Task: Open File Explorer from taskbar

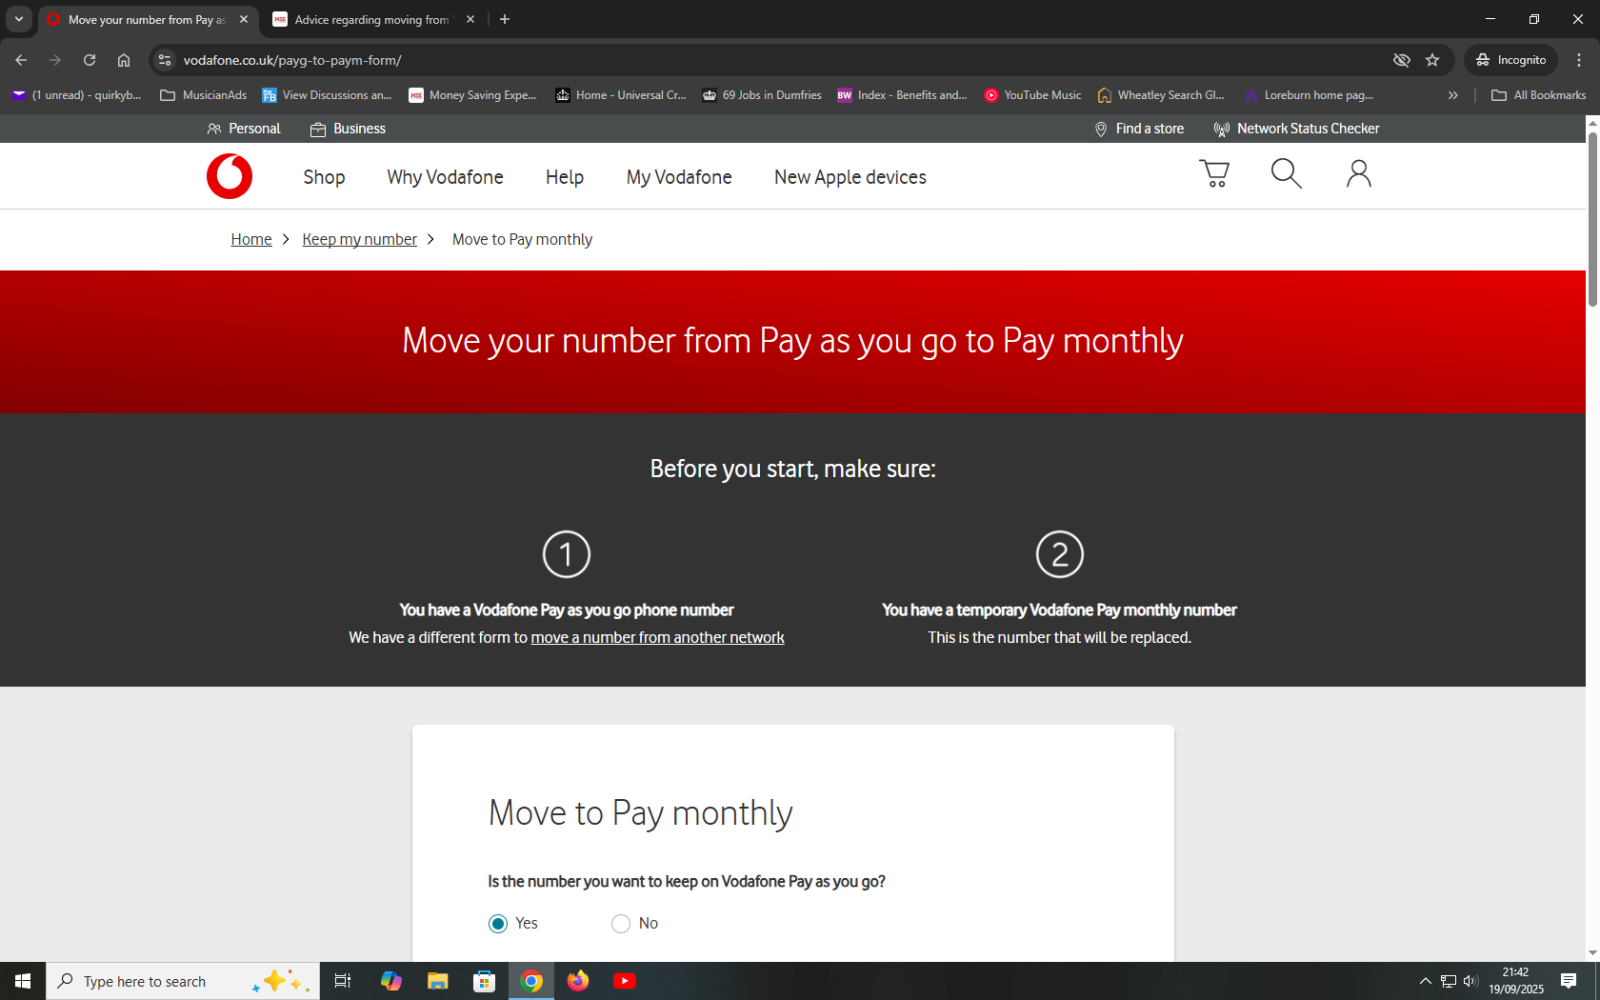Action: 438,981
